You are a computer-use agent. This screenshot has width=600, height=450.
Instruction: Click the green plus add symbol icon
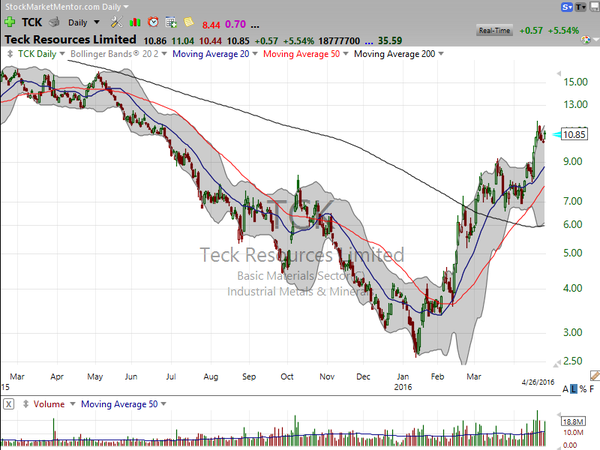(9, 22)
